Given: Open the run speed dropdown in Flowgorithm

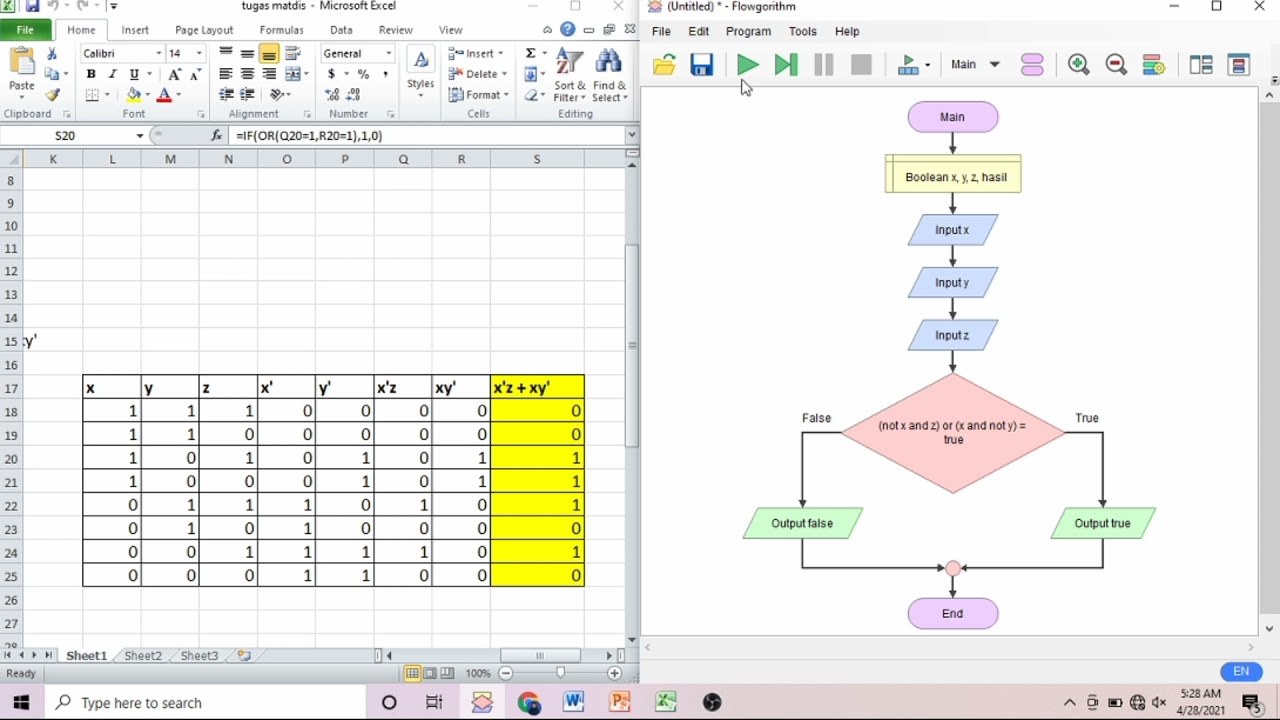Looking at the screenshot, I should [x=914, y=65].
